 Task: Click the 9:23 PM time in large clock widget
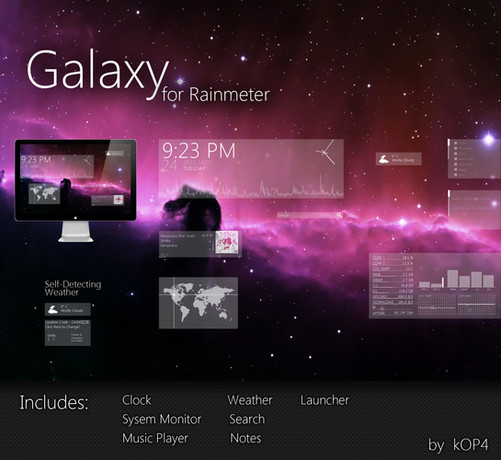[199, 151]
